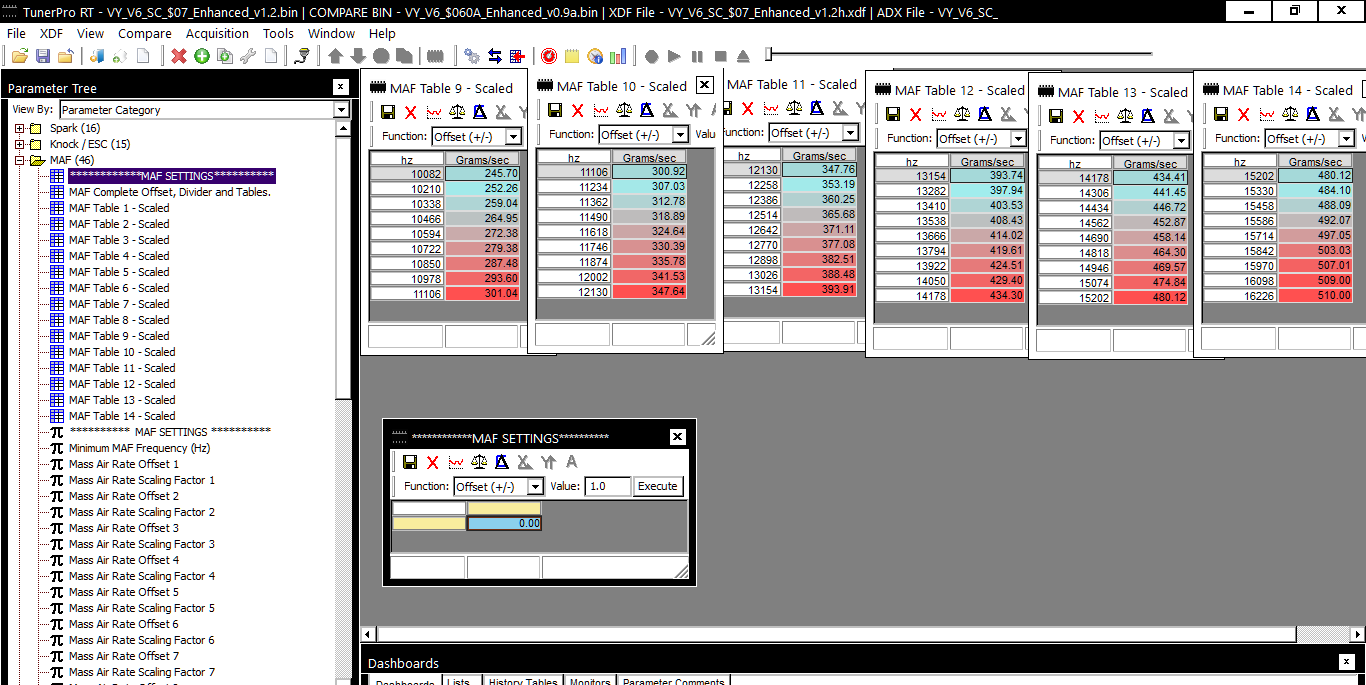
Task: Click the red dashboard gauge icon
Action: tap(549, 56)
